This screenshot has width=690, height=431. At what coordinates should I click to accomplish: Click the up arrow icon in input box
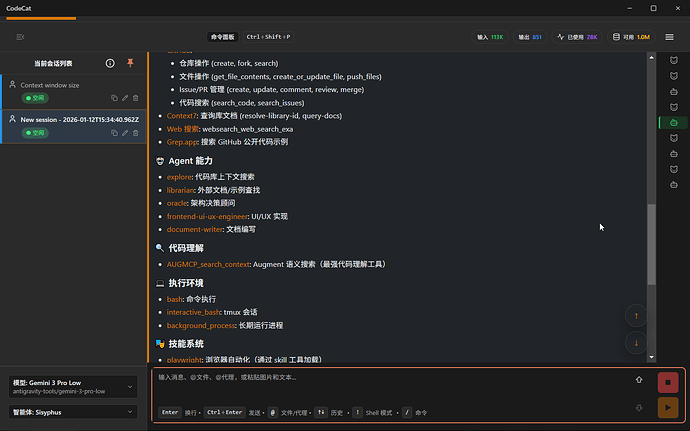[639, 379]
